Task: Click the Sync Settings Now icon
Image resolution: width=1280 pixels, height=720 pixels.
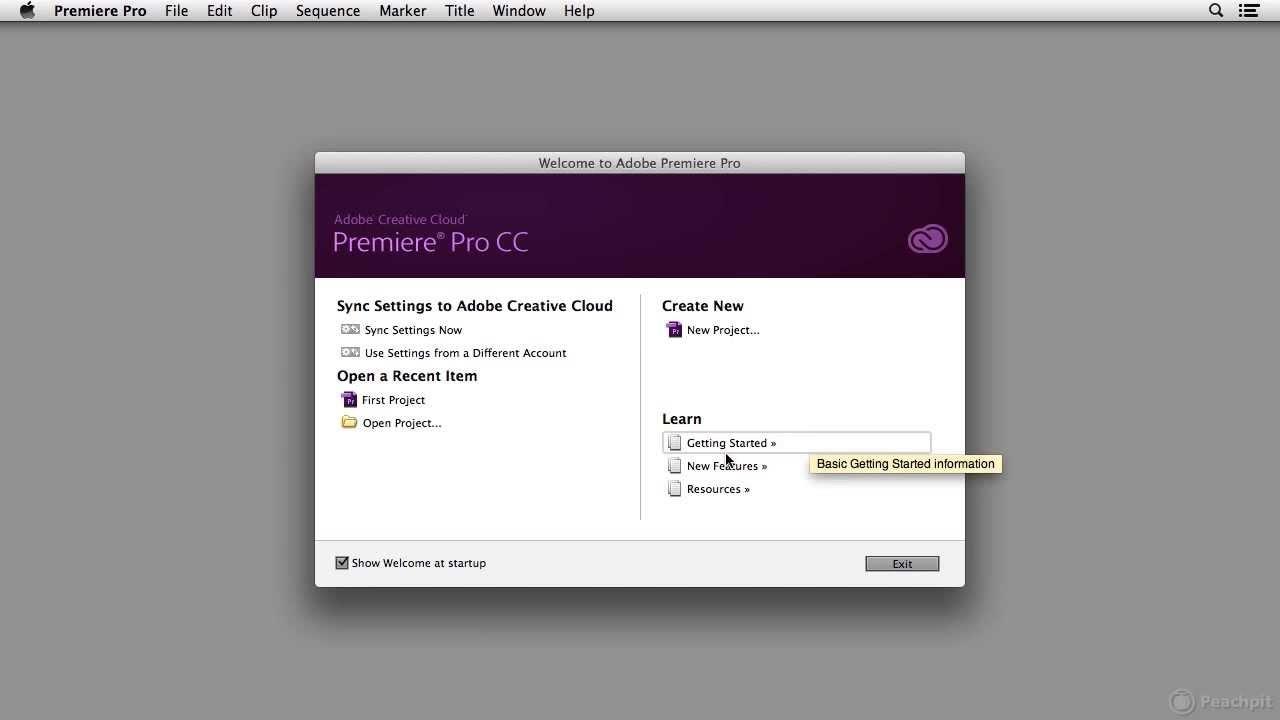Action: point(350,329)
